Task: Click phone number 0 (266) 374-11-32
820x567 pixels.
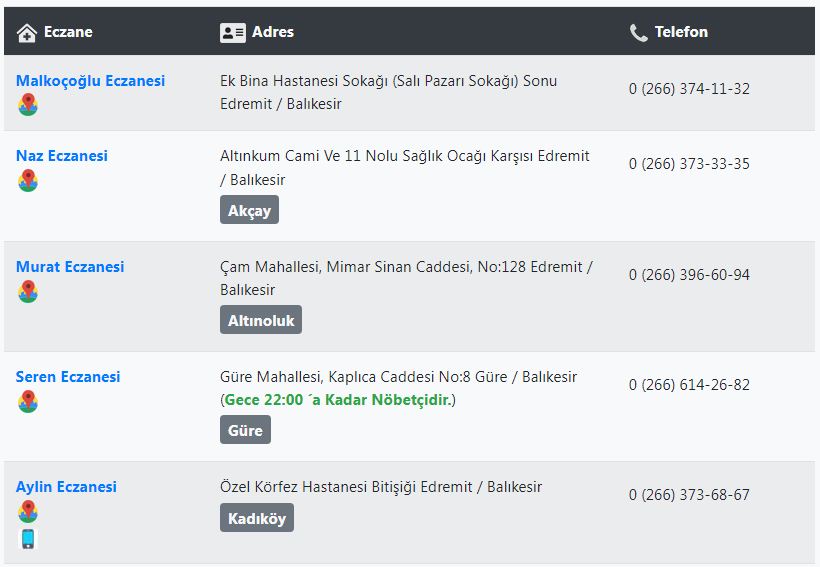Action: pyautogui.click(x=689, y=88)
